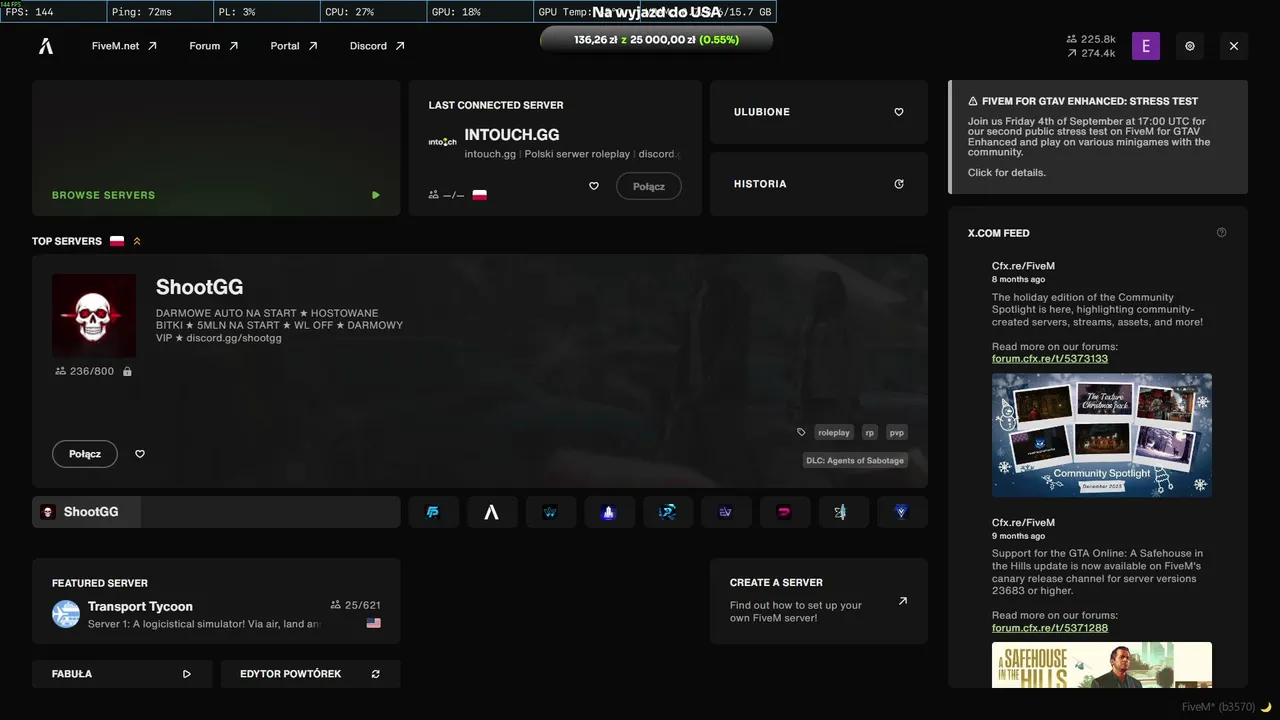1280x720 pixels.
Task: Open the Create a Server card
Action: click(819, 601)
